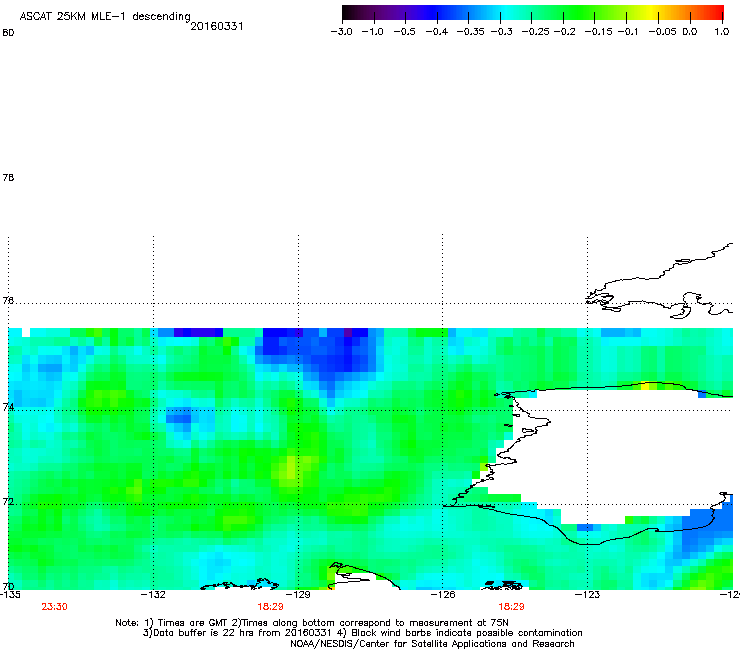Click the longitude label -123
The height and width of the screenshot is (650, 740).
tap(587, 595)
